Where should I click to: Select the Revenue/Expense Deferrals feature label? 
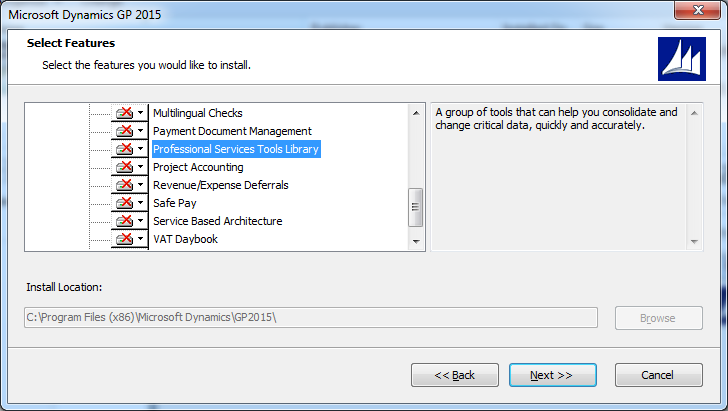221,185
